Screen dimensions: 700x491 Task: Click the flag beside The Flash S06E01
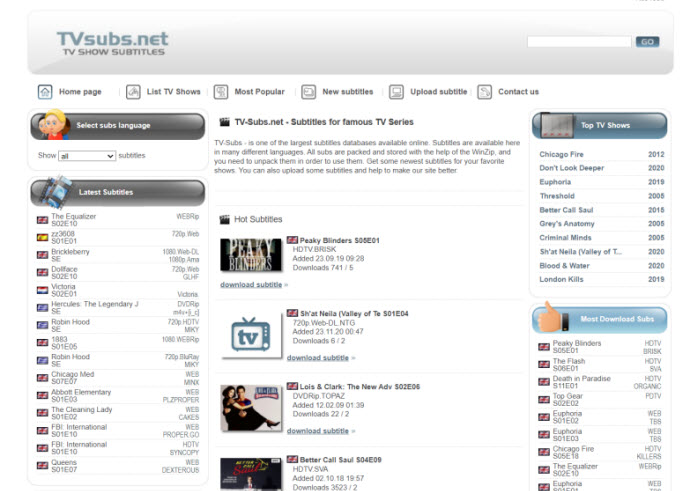pyautogui.click(x=544, y=365)
